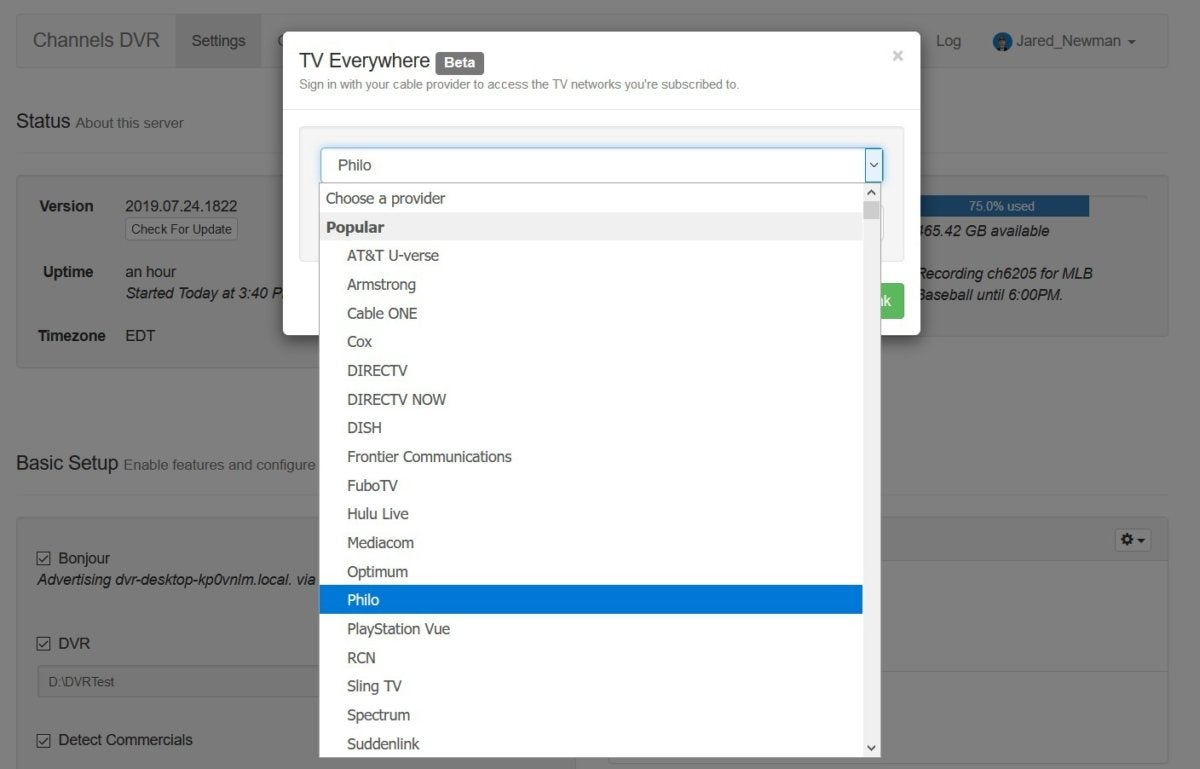Click the Beta badge in dialog title
Viewport: 1200px width, 769px height.
tap(460, 62)
